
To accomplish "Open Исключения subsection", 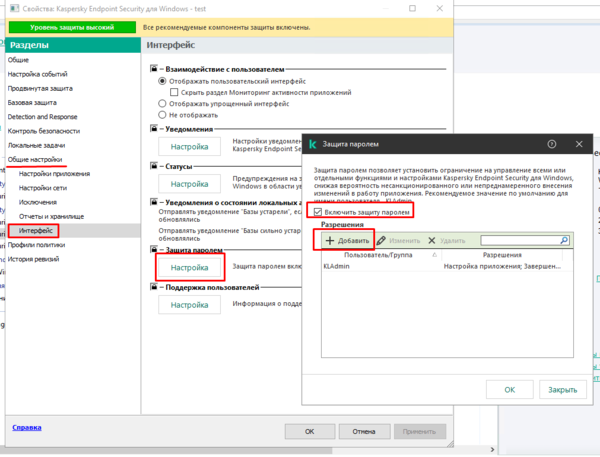I will 38,202.
